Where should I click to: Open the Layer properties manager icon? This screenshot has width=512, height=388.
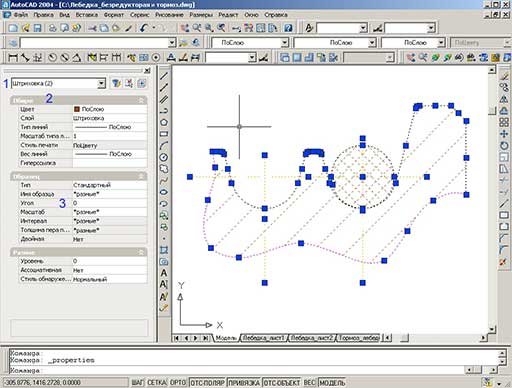[x=13, y=43]
